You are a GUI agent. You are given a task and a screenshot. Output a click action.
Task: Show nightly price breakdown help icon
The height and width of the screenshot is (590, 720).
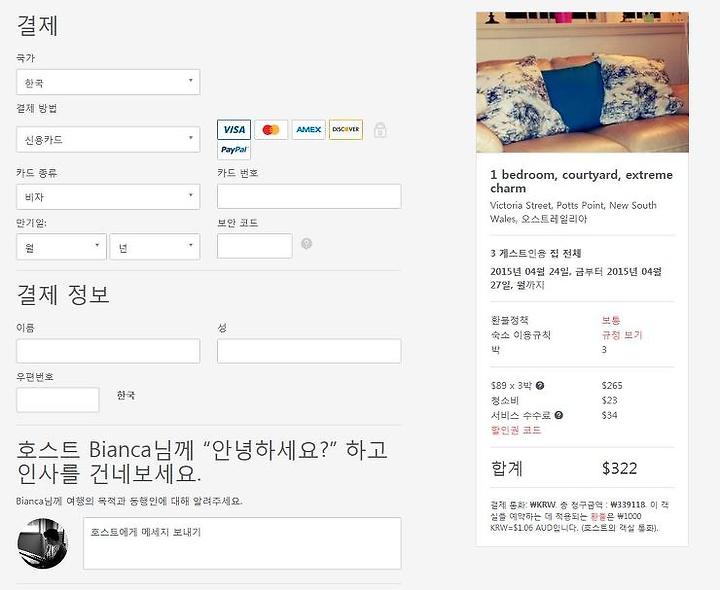(540, 386)
